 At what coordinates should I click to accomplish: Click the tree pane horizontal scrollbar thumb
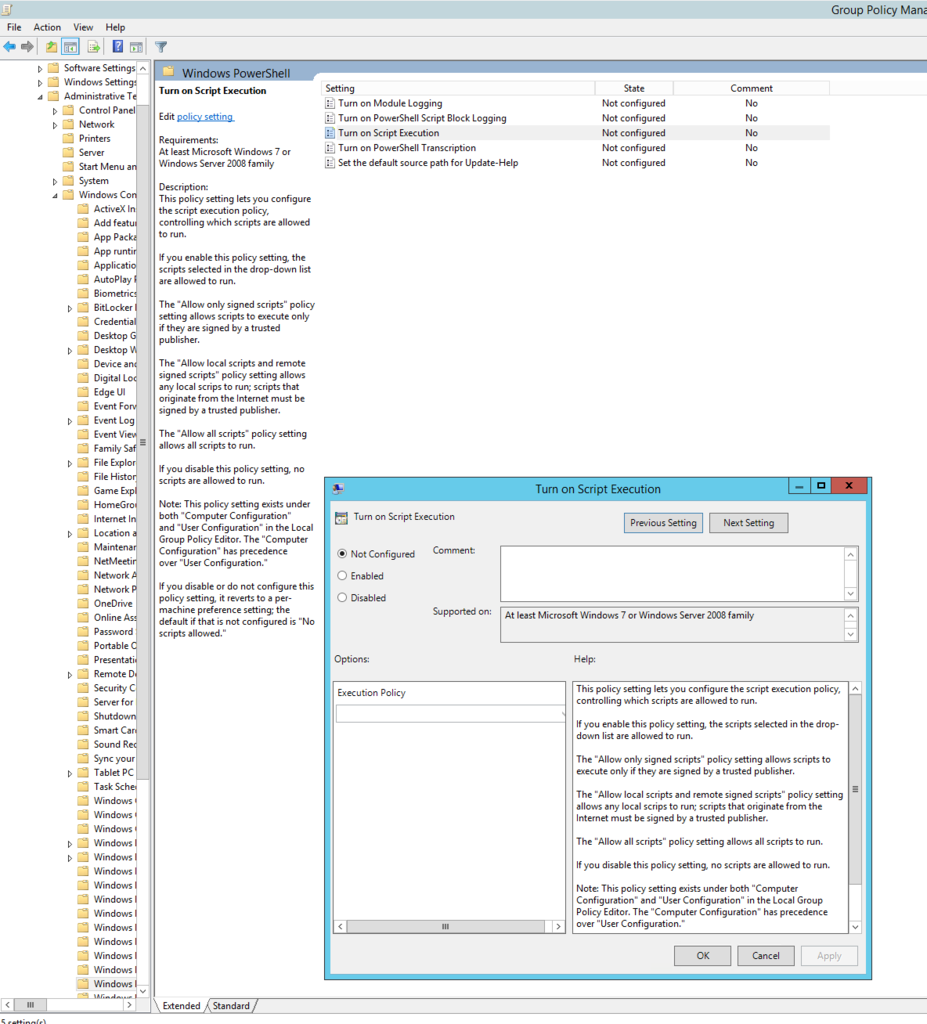pyautogui.click(x=30, y=1004)
